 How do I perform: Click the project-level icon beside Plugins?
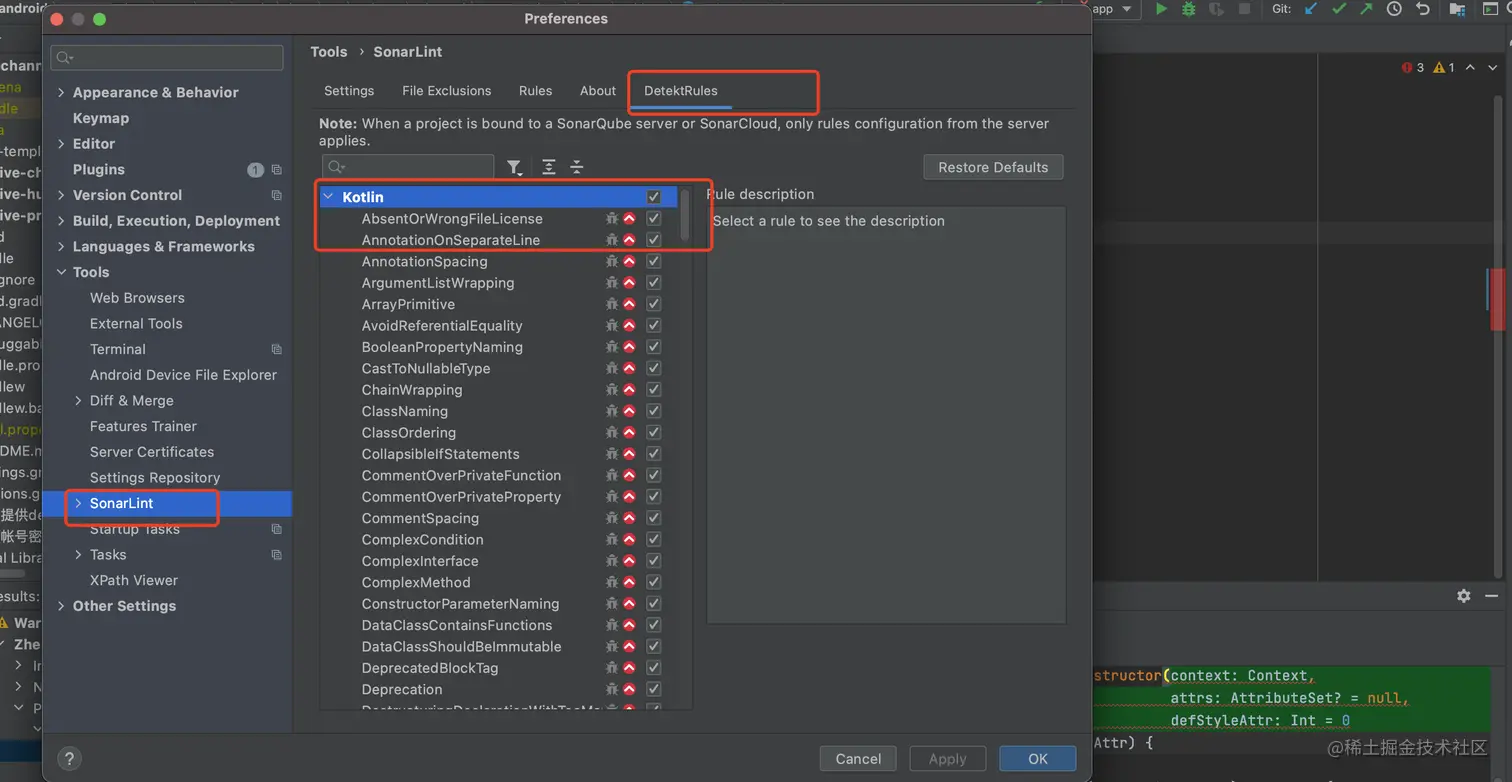click(x=277, y=170)
